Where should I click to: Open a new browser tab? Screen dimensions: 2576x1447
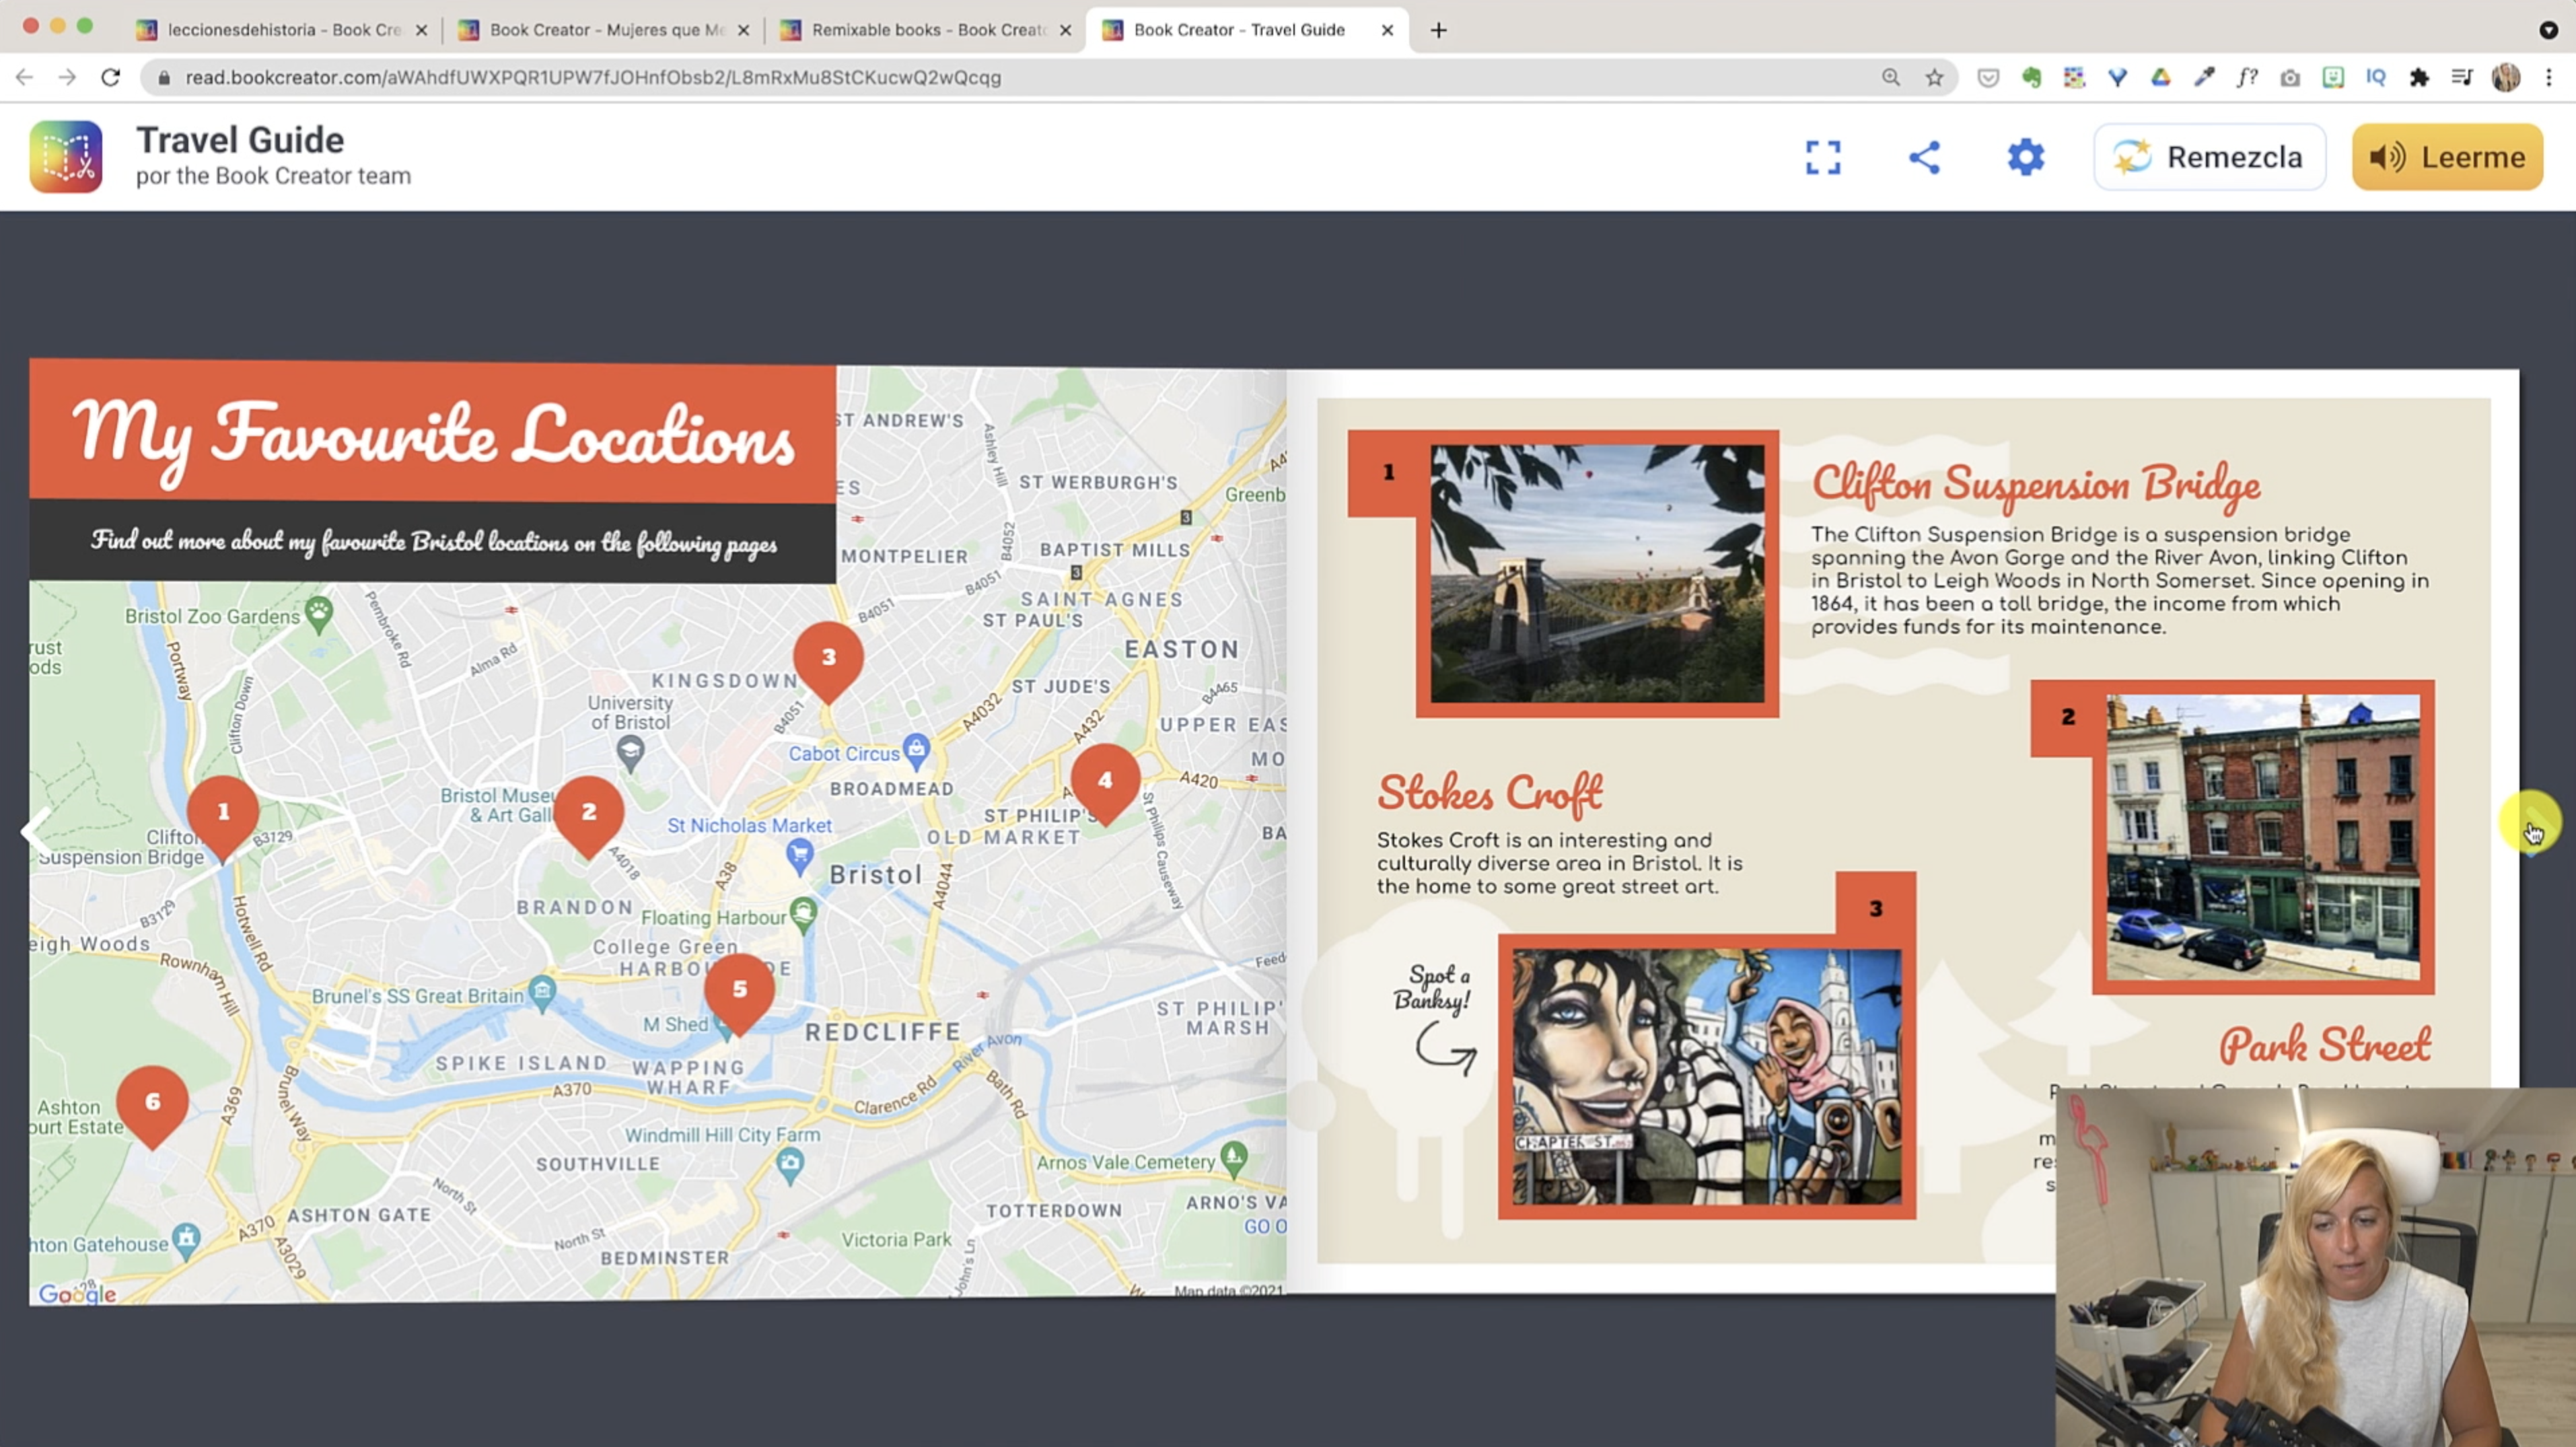coord(1438,30)
